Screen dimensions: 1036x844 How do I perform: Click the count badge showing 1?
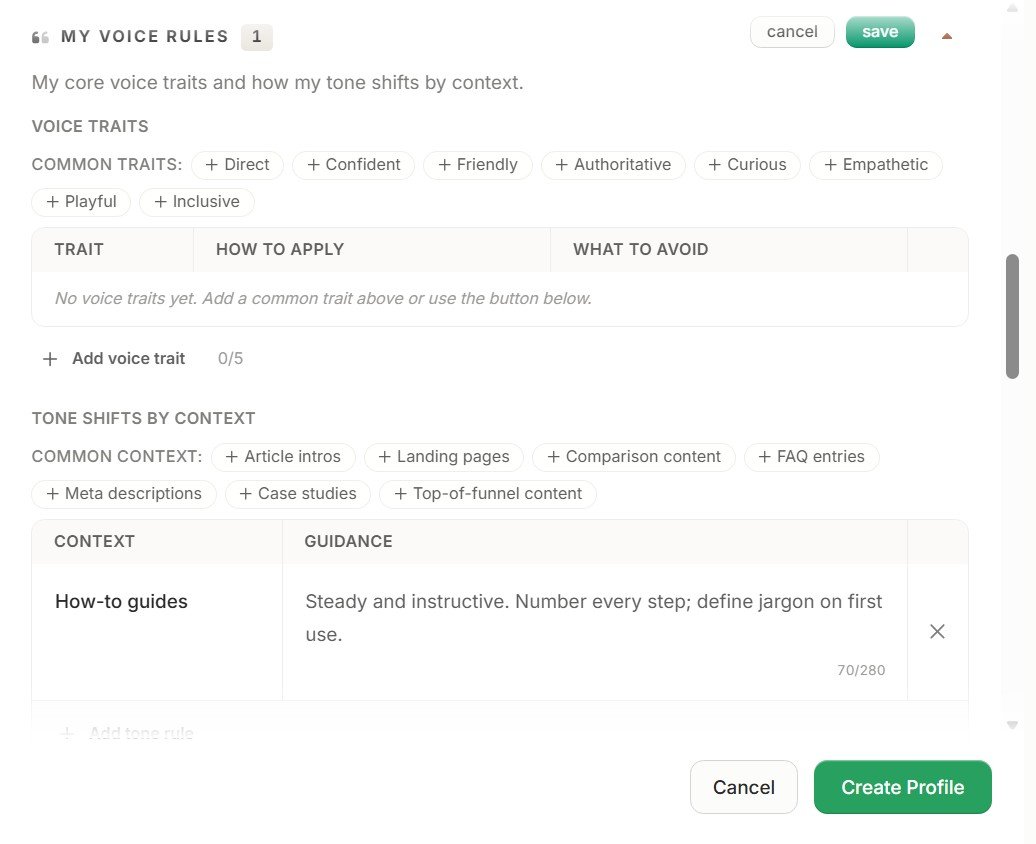(x=257, y=37)
